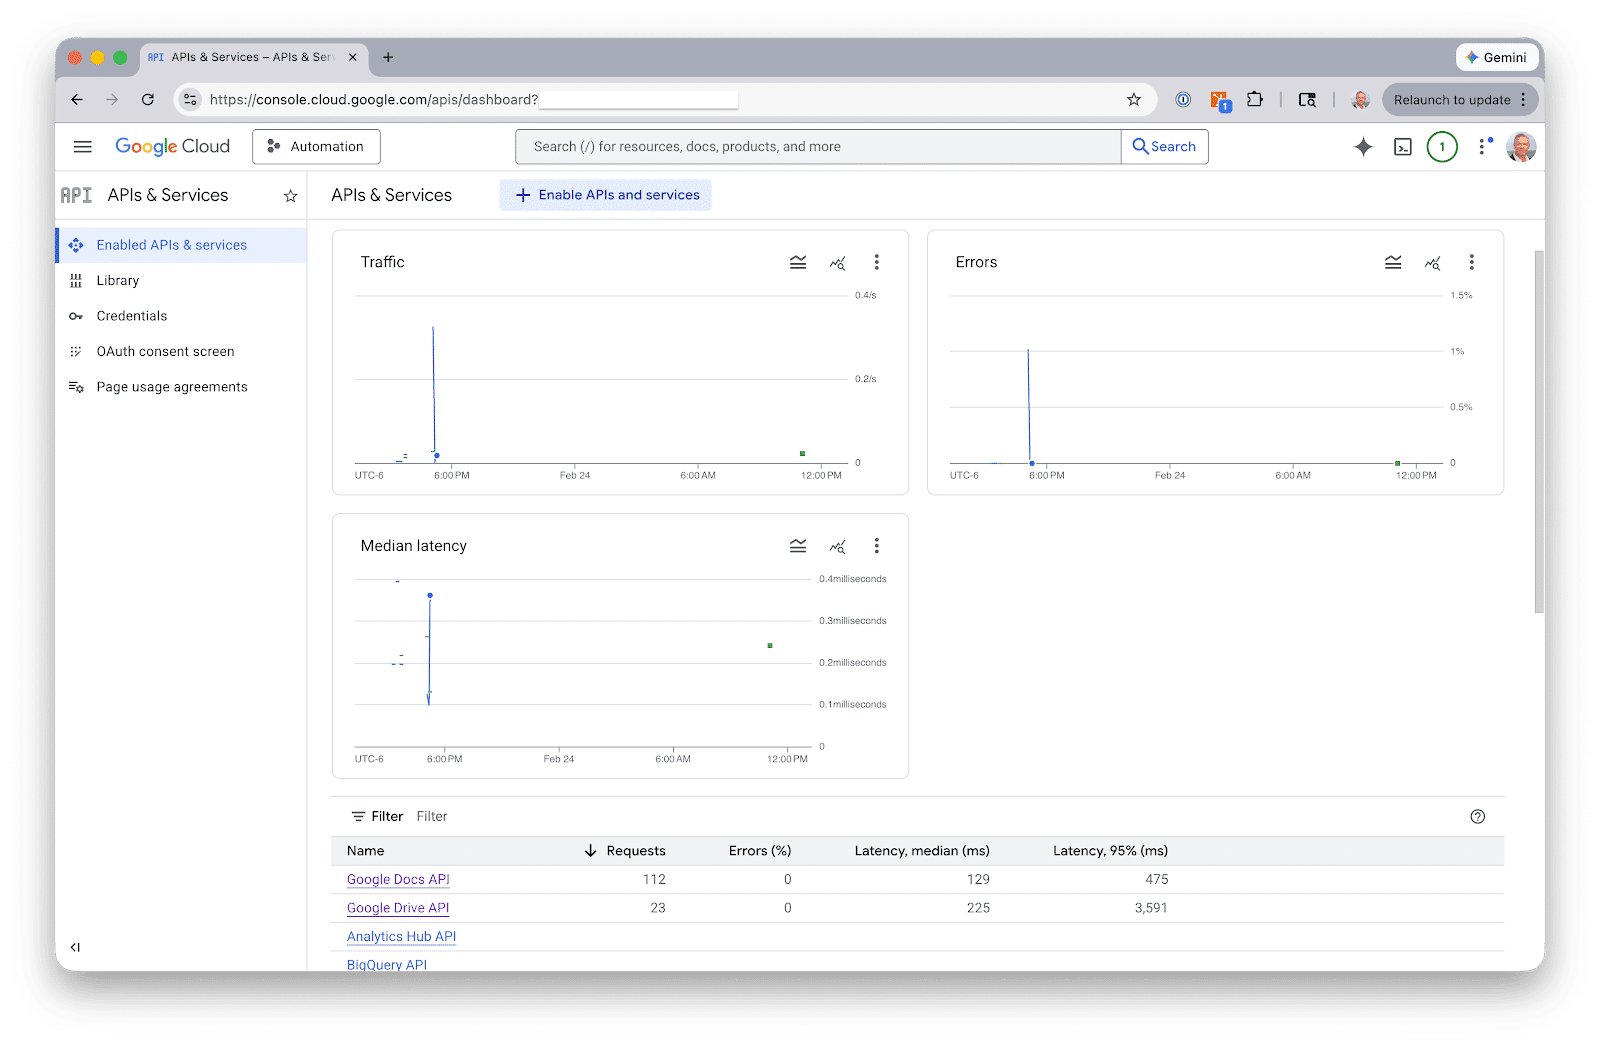View notifications showing count 1
The image size is (1600, 1044).
tap(1442, 146)
